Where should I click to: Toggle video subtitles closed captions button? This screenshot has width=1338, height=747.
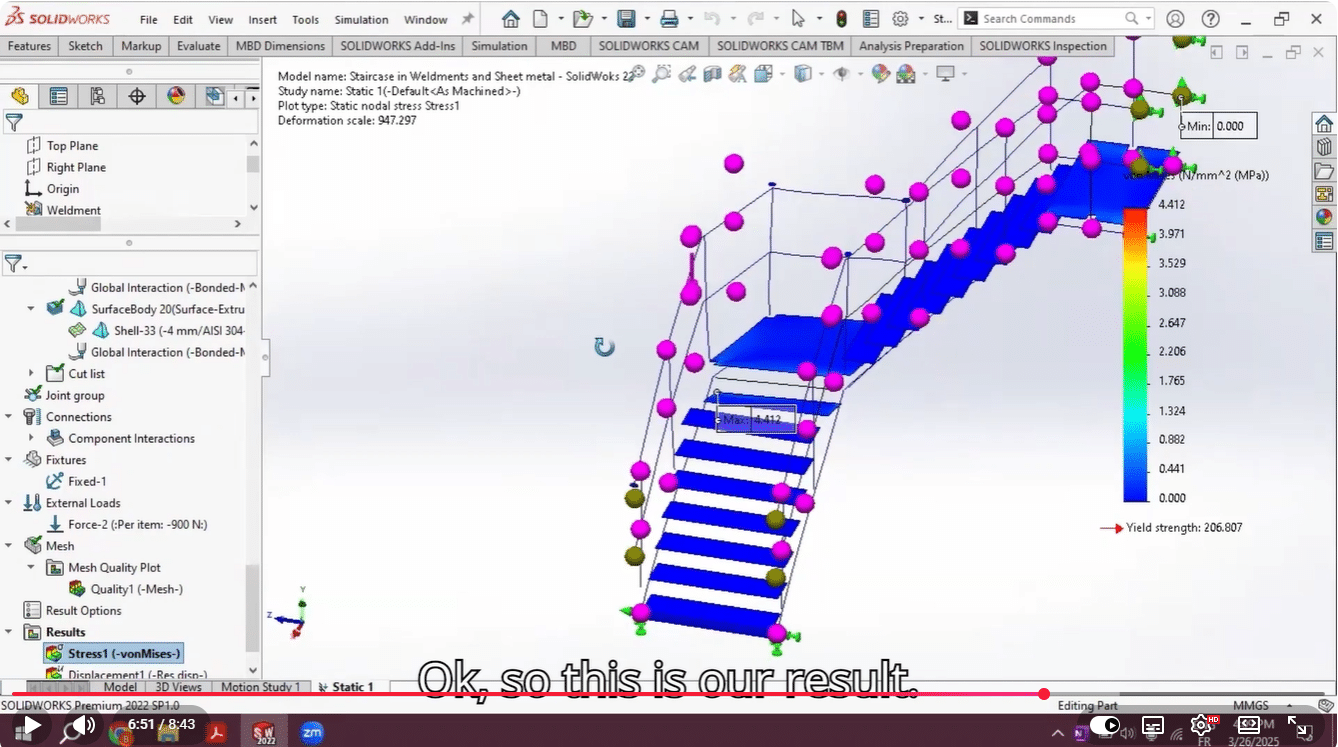[1153, 726]
